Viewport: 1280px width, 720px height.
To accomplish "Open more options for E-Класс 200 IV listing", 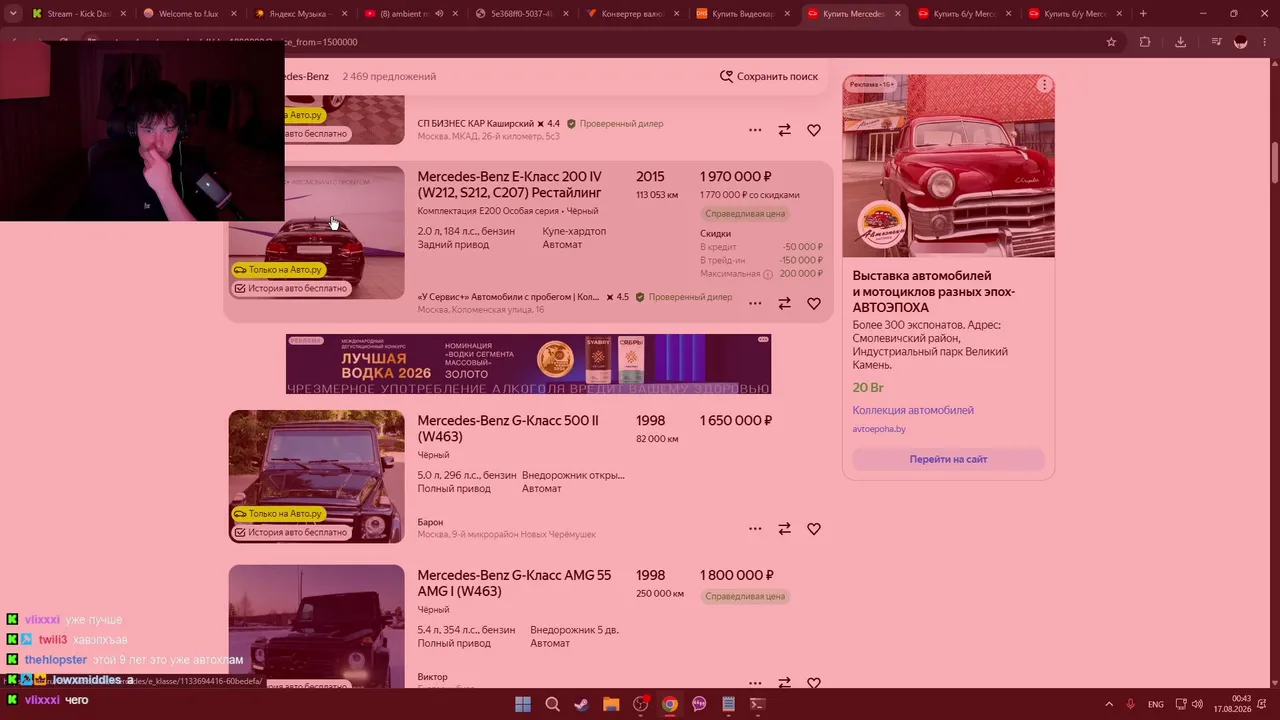I will tap(755, 303).
